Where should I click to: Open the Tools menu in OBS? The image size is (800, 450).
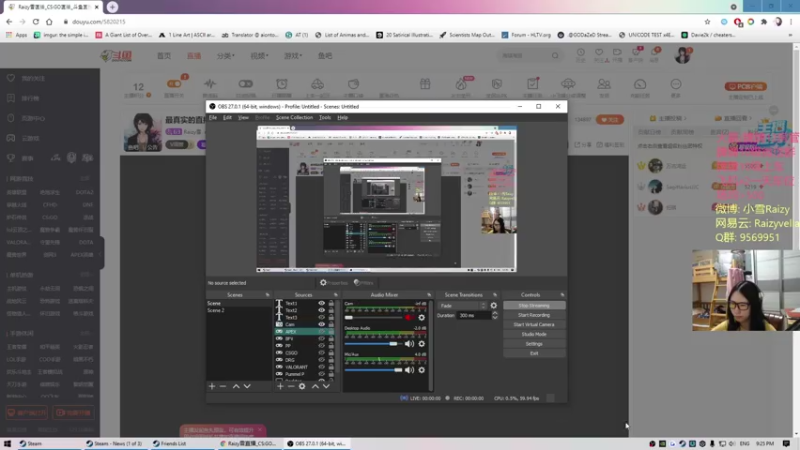[x=325, y=117]
